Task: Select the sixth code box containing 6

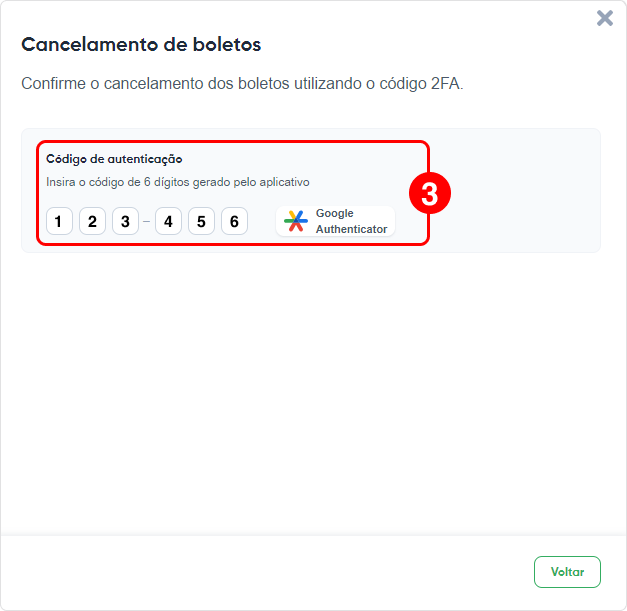Action: (x=234, y=221)
